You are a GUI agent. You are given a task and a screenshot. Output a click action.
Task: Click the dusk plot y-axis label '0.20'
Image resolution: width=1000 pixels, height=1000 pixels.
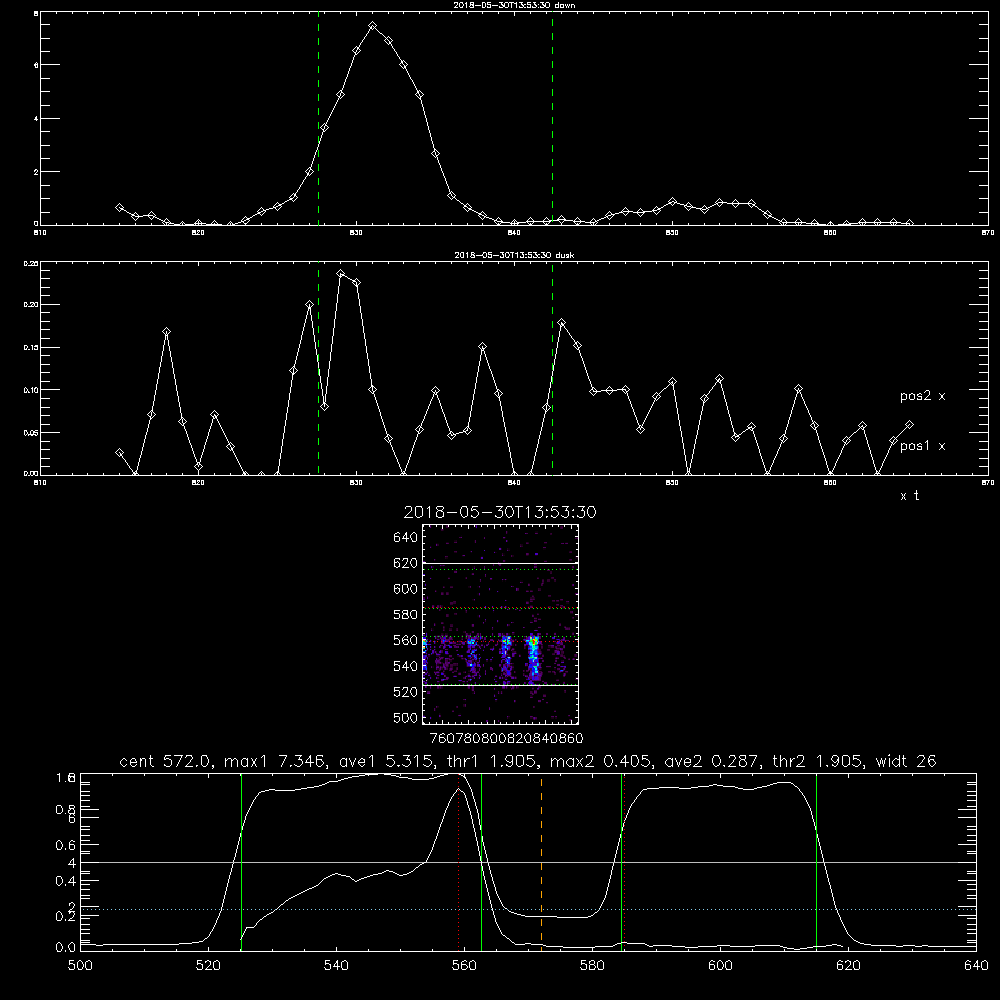pos(31,305)
